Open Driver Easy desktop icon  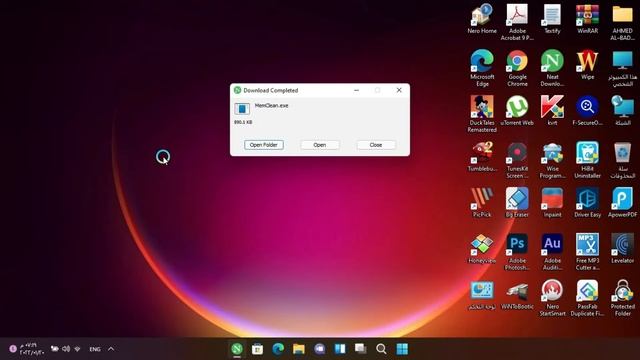coord(587,202)
